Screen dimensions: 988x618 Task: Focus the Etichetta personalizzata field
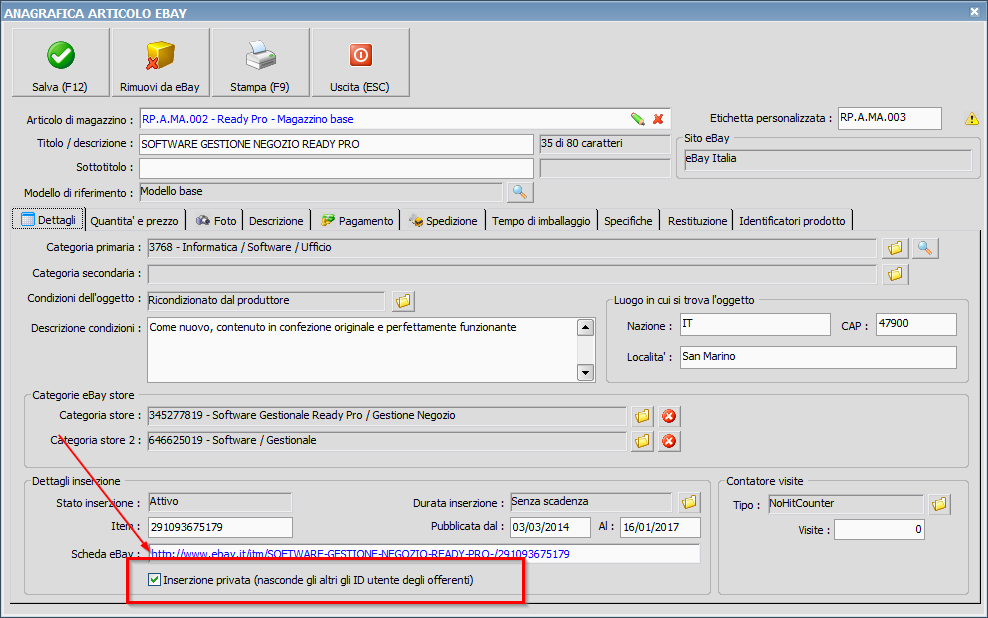[890, 118]
